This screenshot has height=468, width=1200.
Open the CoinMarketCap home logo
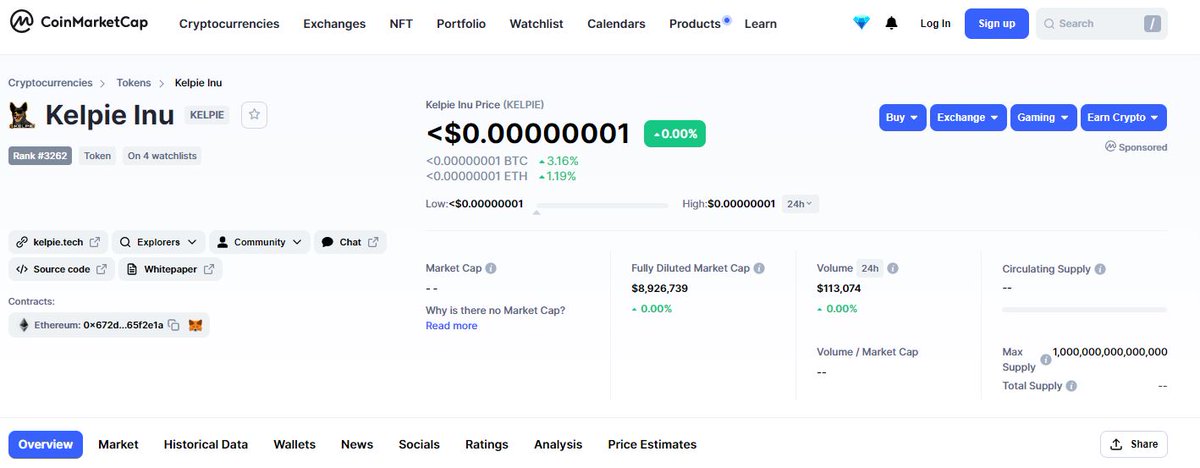pos(78,22)
